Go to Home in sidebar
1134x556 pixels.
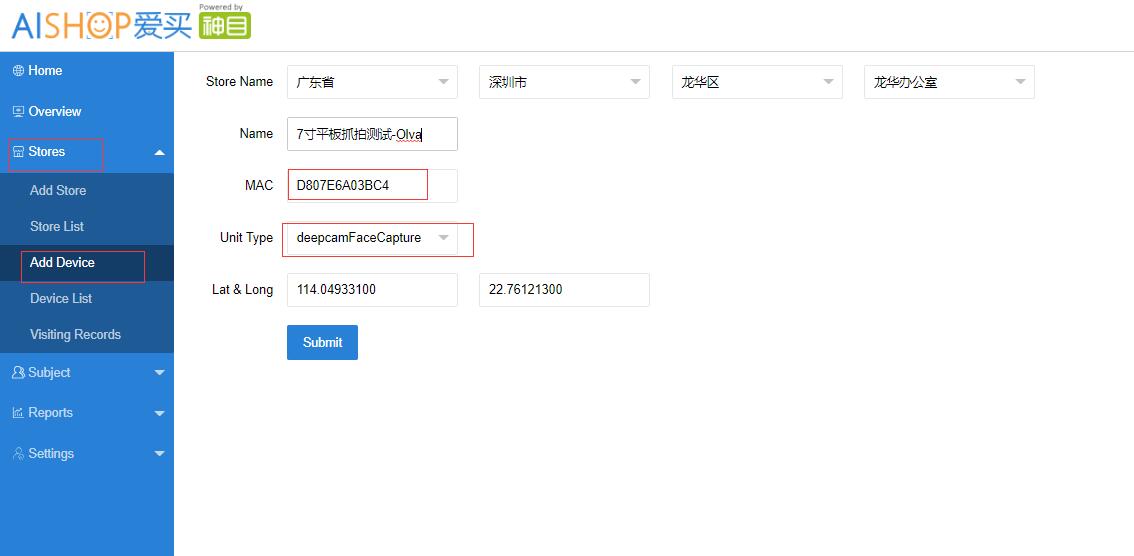point(87,71)
